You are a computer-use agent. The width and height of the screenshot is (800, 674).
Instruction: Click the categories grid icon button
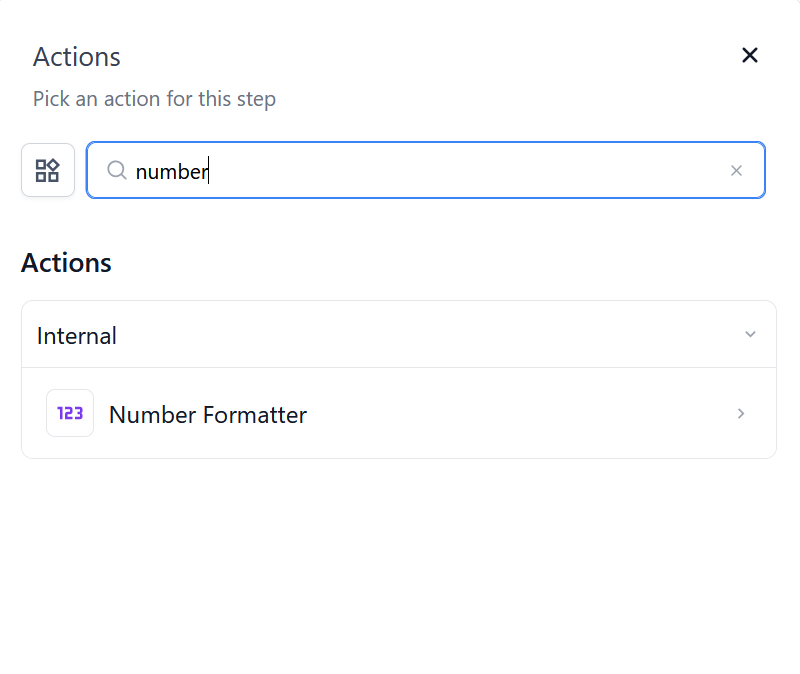[x=48, y=170]
